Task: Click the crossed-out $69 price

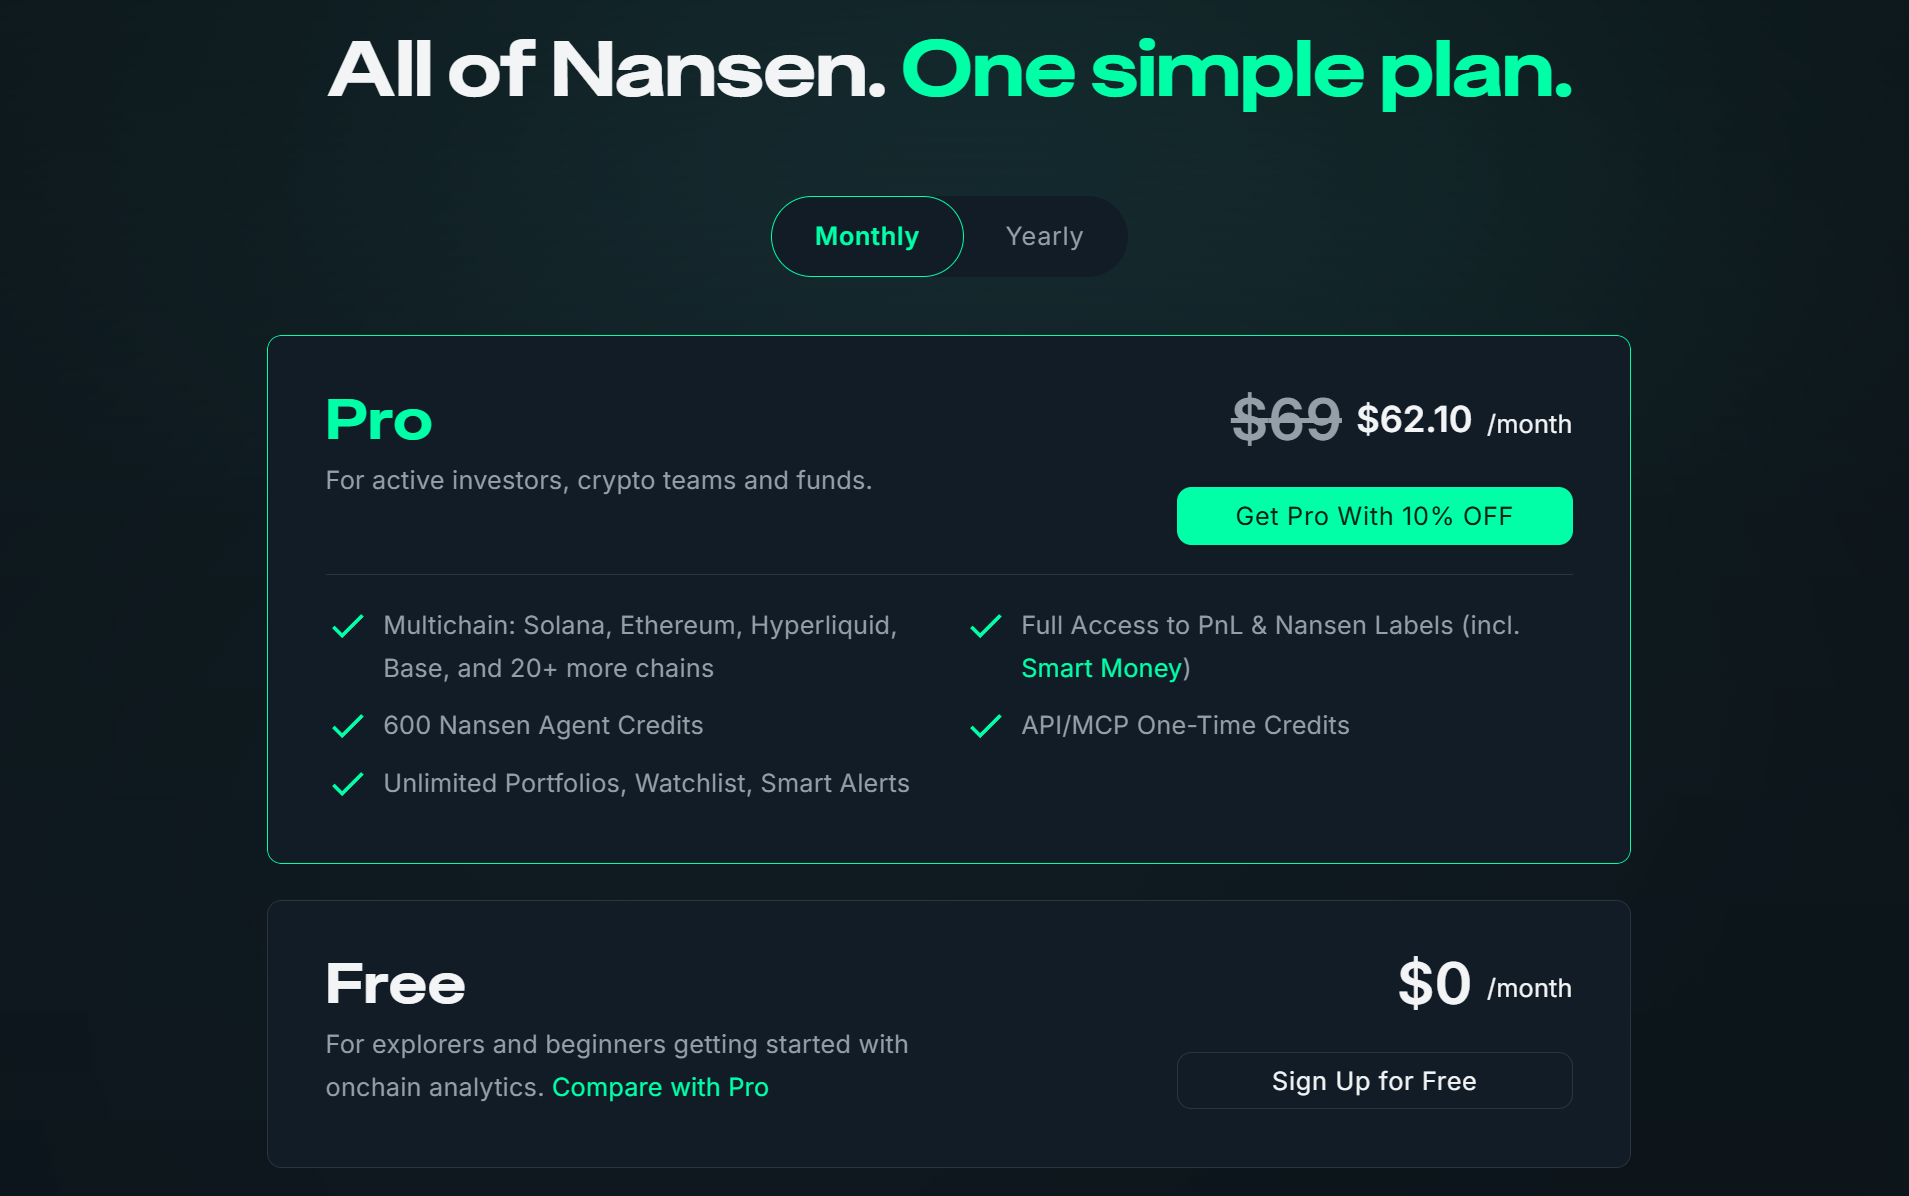Action: 1285,420
